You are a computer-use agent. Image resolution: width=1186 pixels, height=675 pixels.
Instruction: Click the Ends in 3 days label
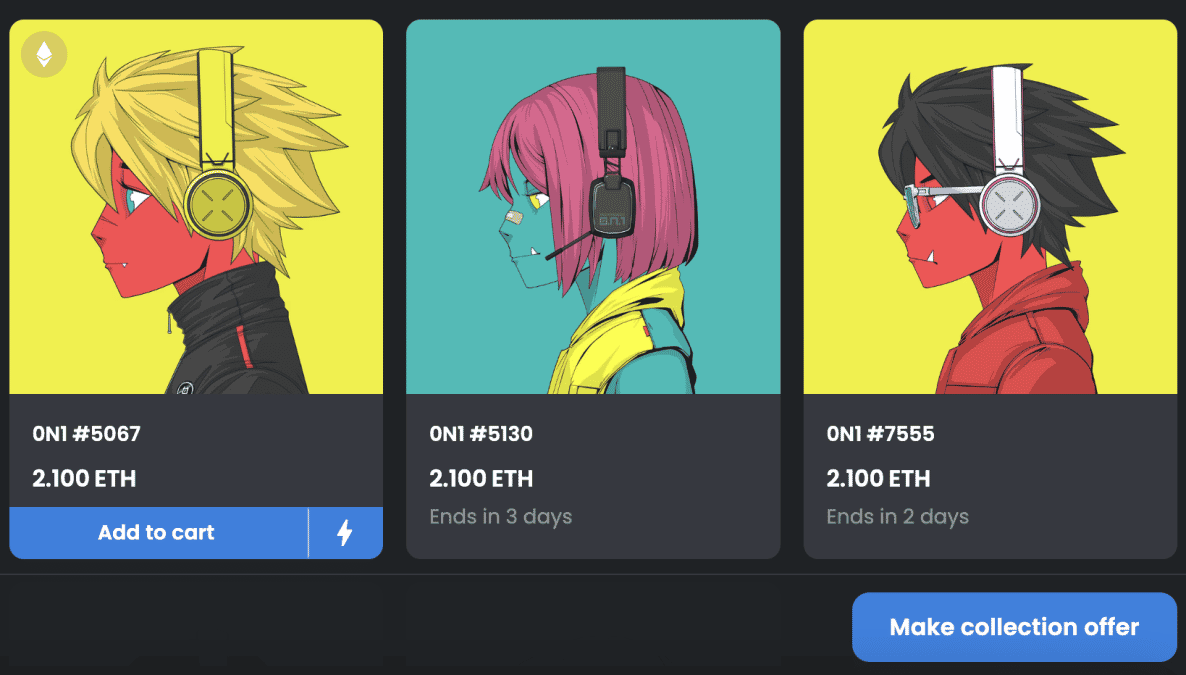(x=501, y=517)
